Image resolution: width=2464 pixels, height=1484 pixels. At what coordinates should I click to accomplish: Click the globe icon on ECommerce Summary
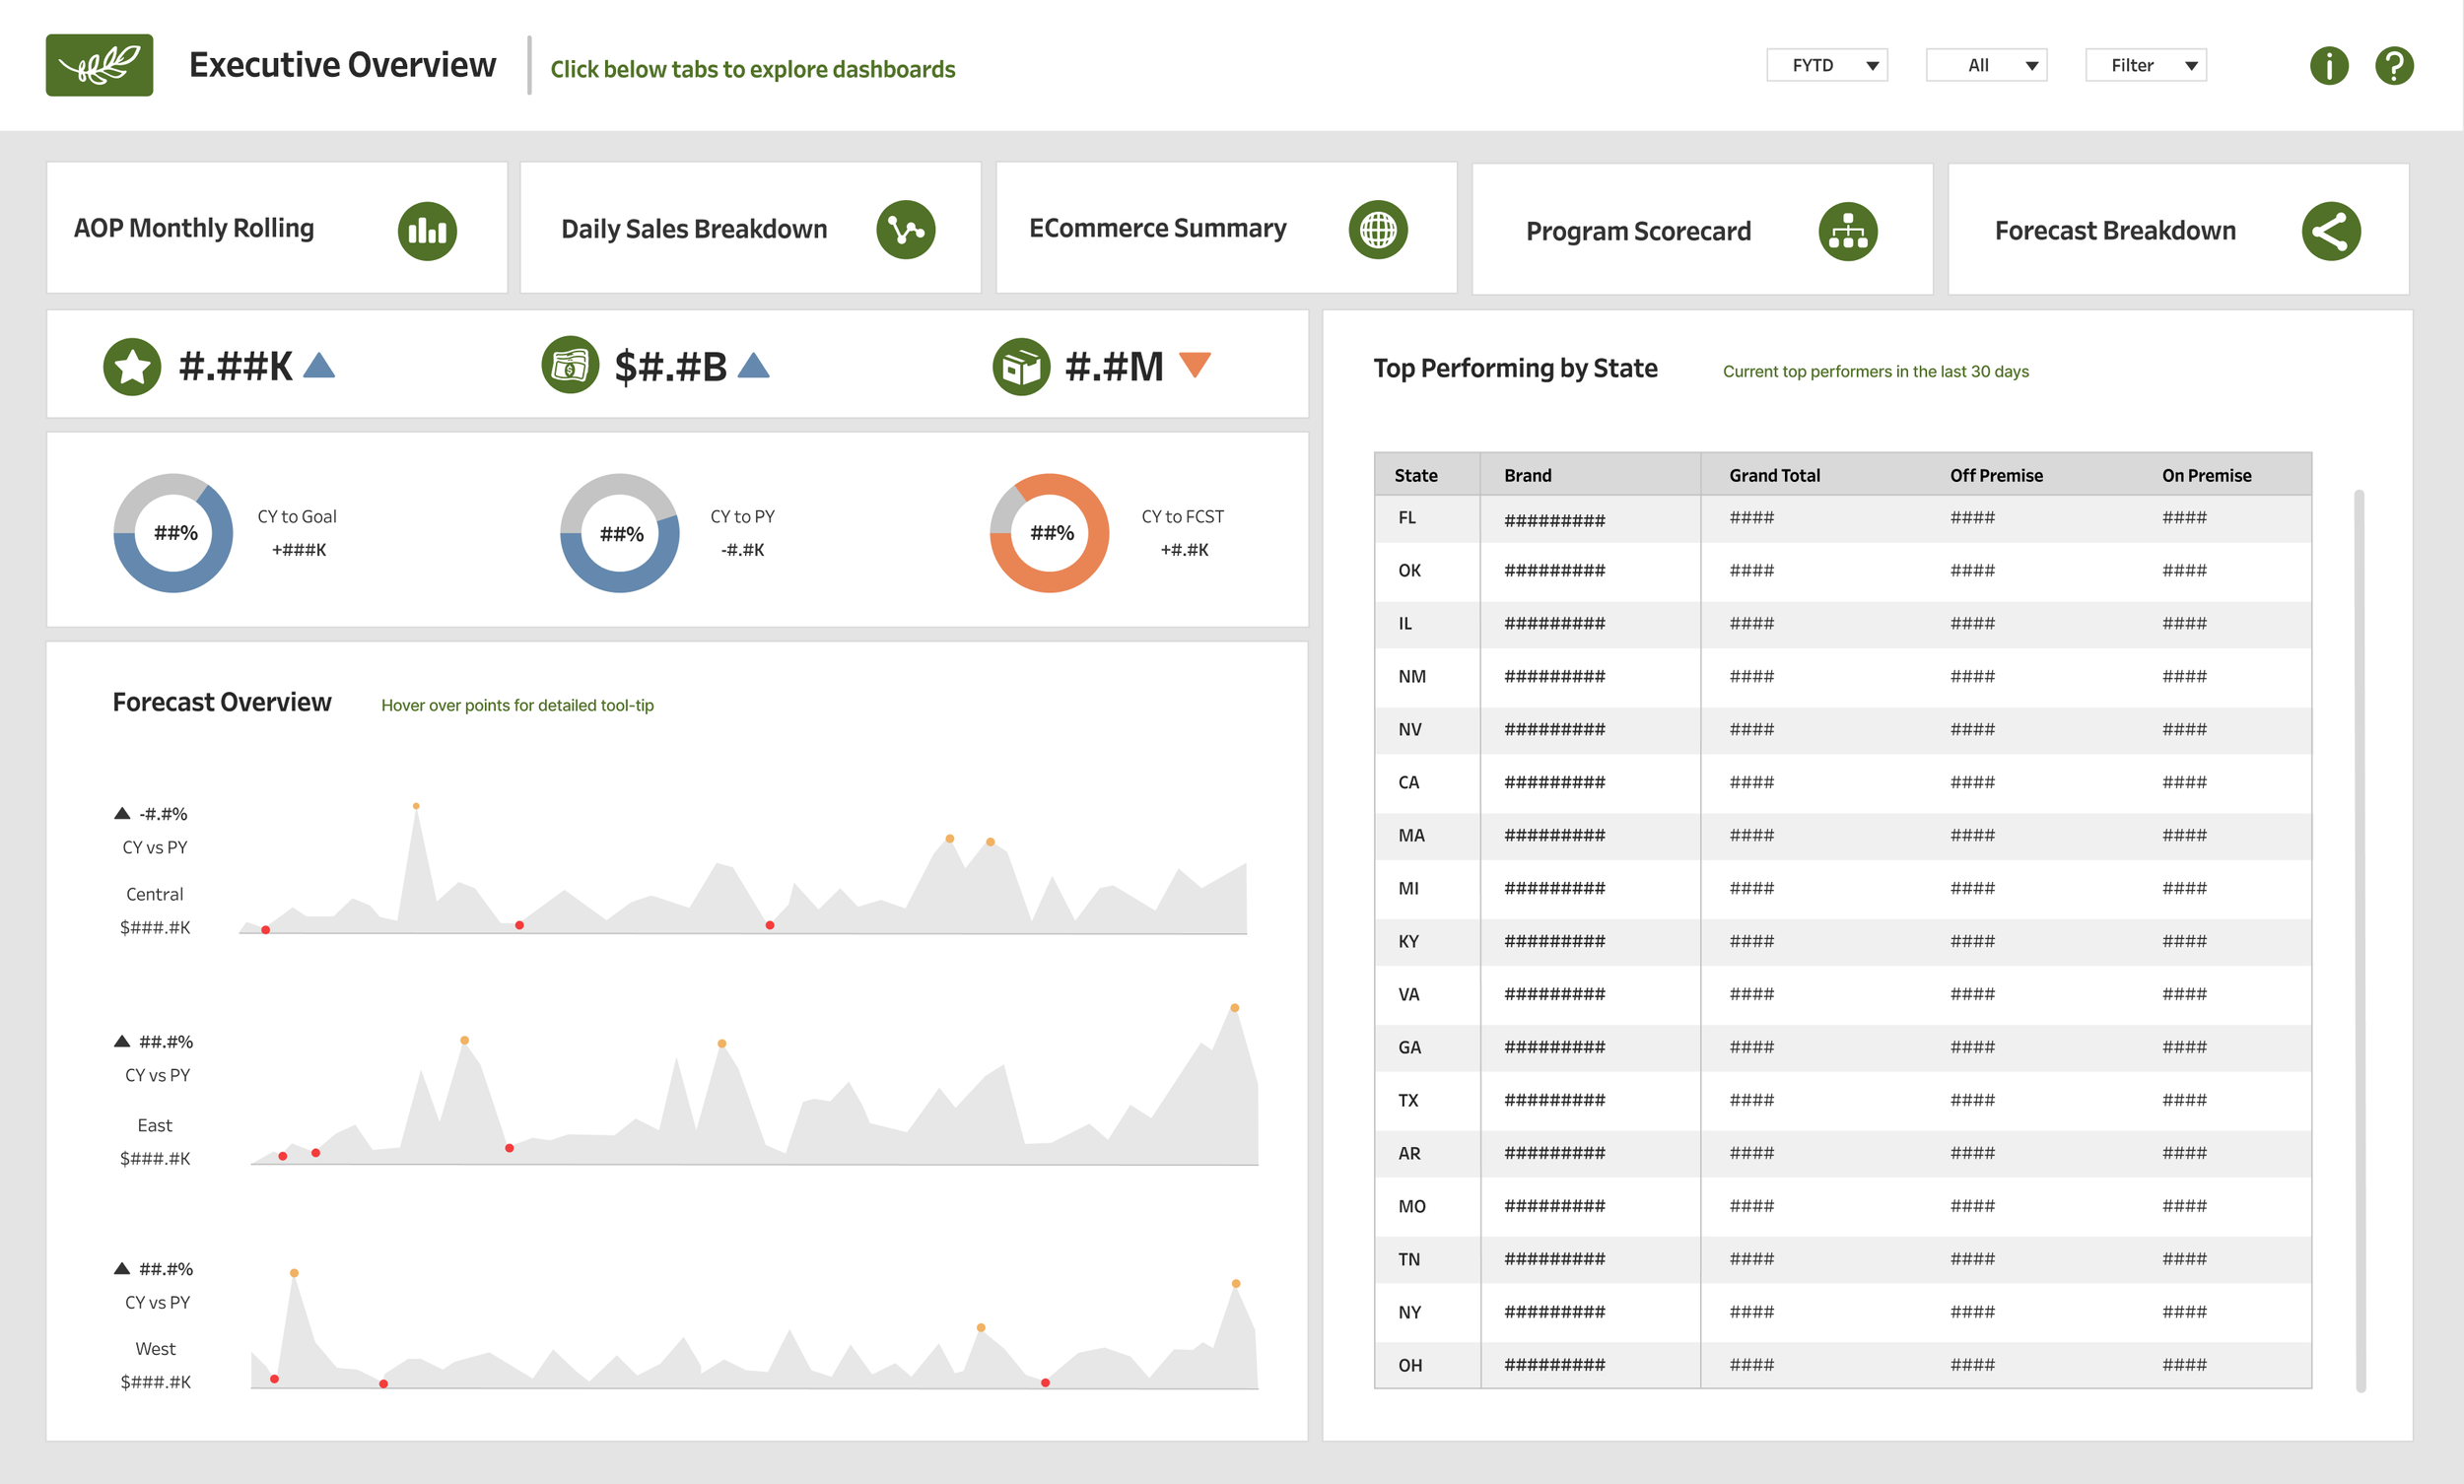[x=1379, y=229]
